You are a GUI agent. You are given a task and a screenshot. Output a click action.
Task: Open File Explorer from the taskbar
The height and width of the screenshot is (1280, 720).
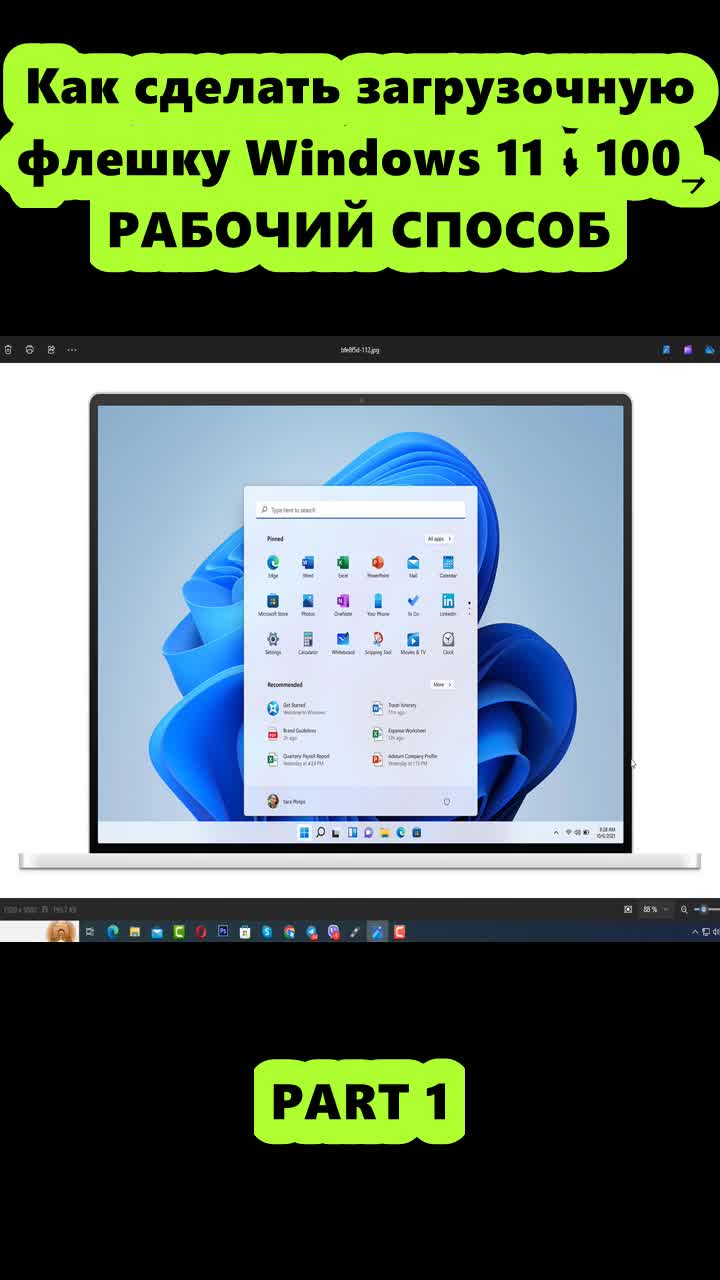point(134,931)
